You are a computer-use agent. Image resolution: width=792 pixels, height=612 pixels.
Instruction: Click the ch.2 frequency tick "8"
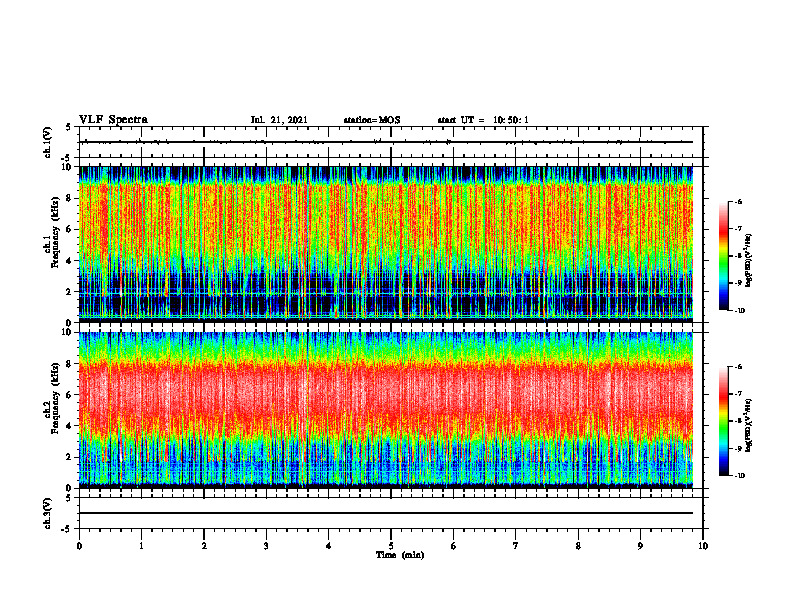tap(70, 364)
